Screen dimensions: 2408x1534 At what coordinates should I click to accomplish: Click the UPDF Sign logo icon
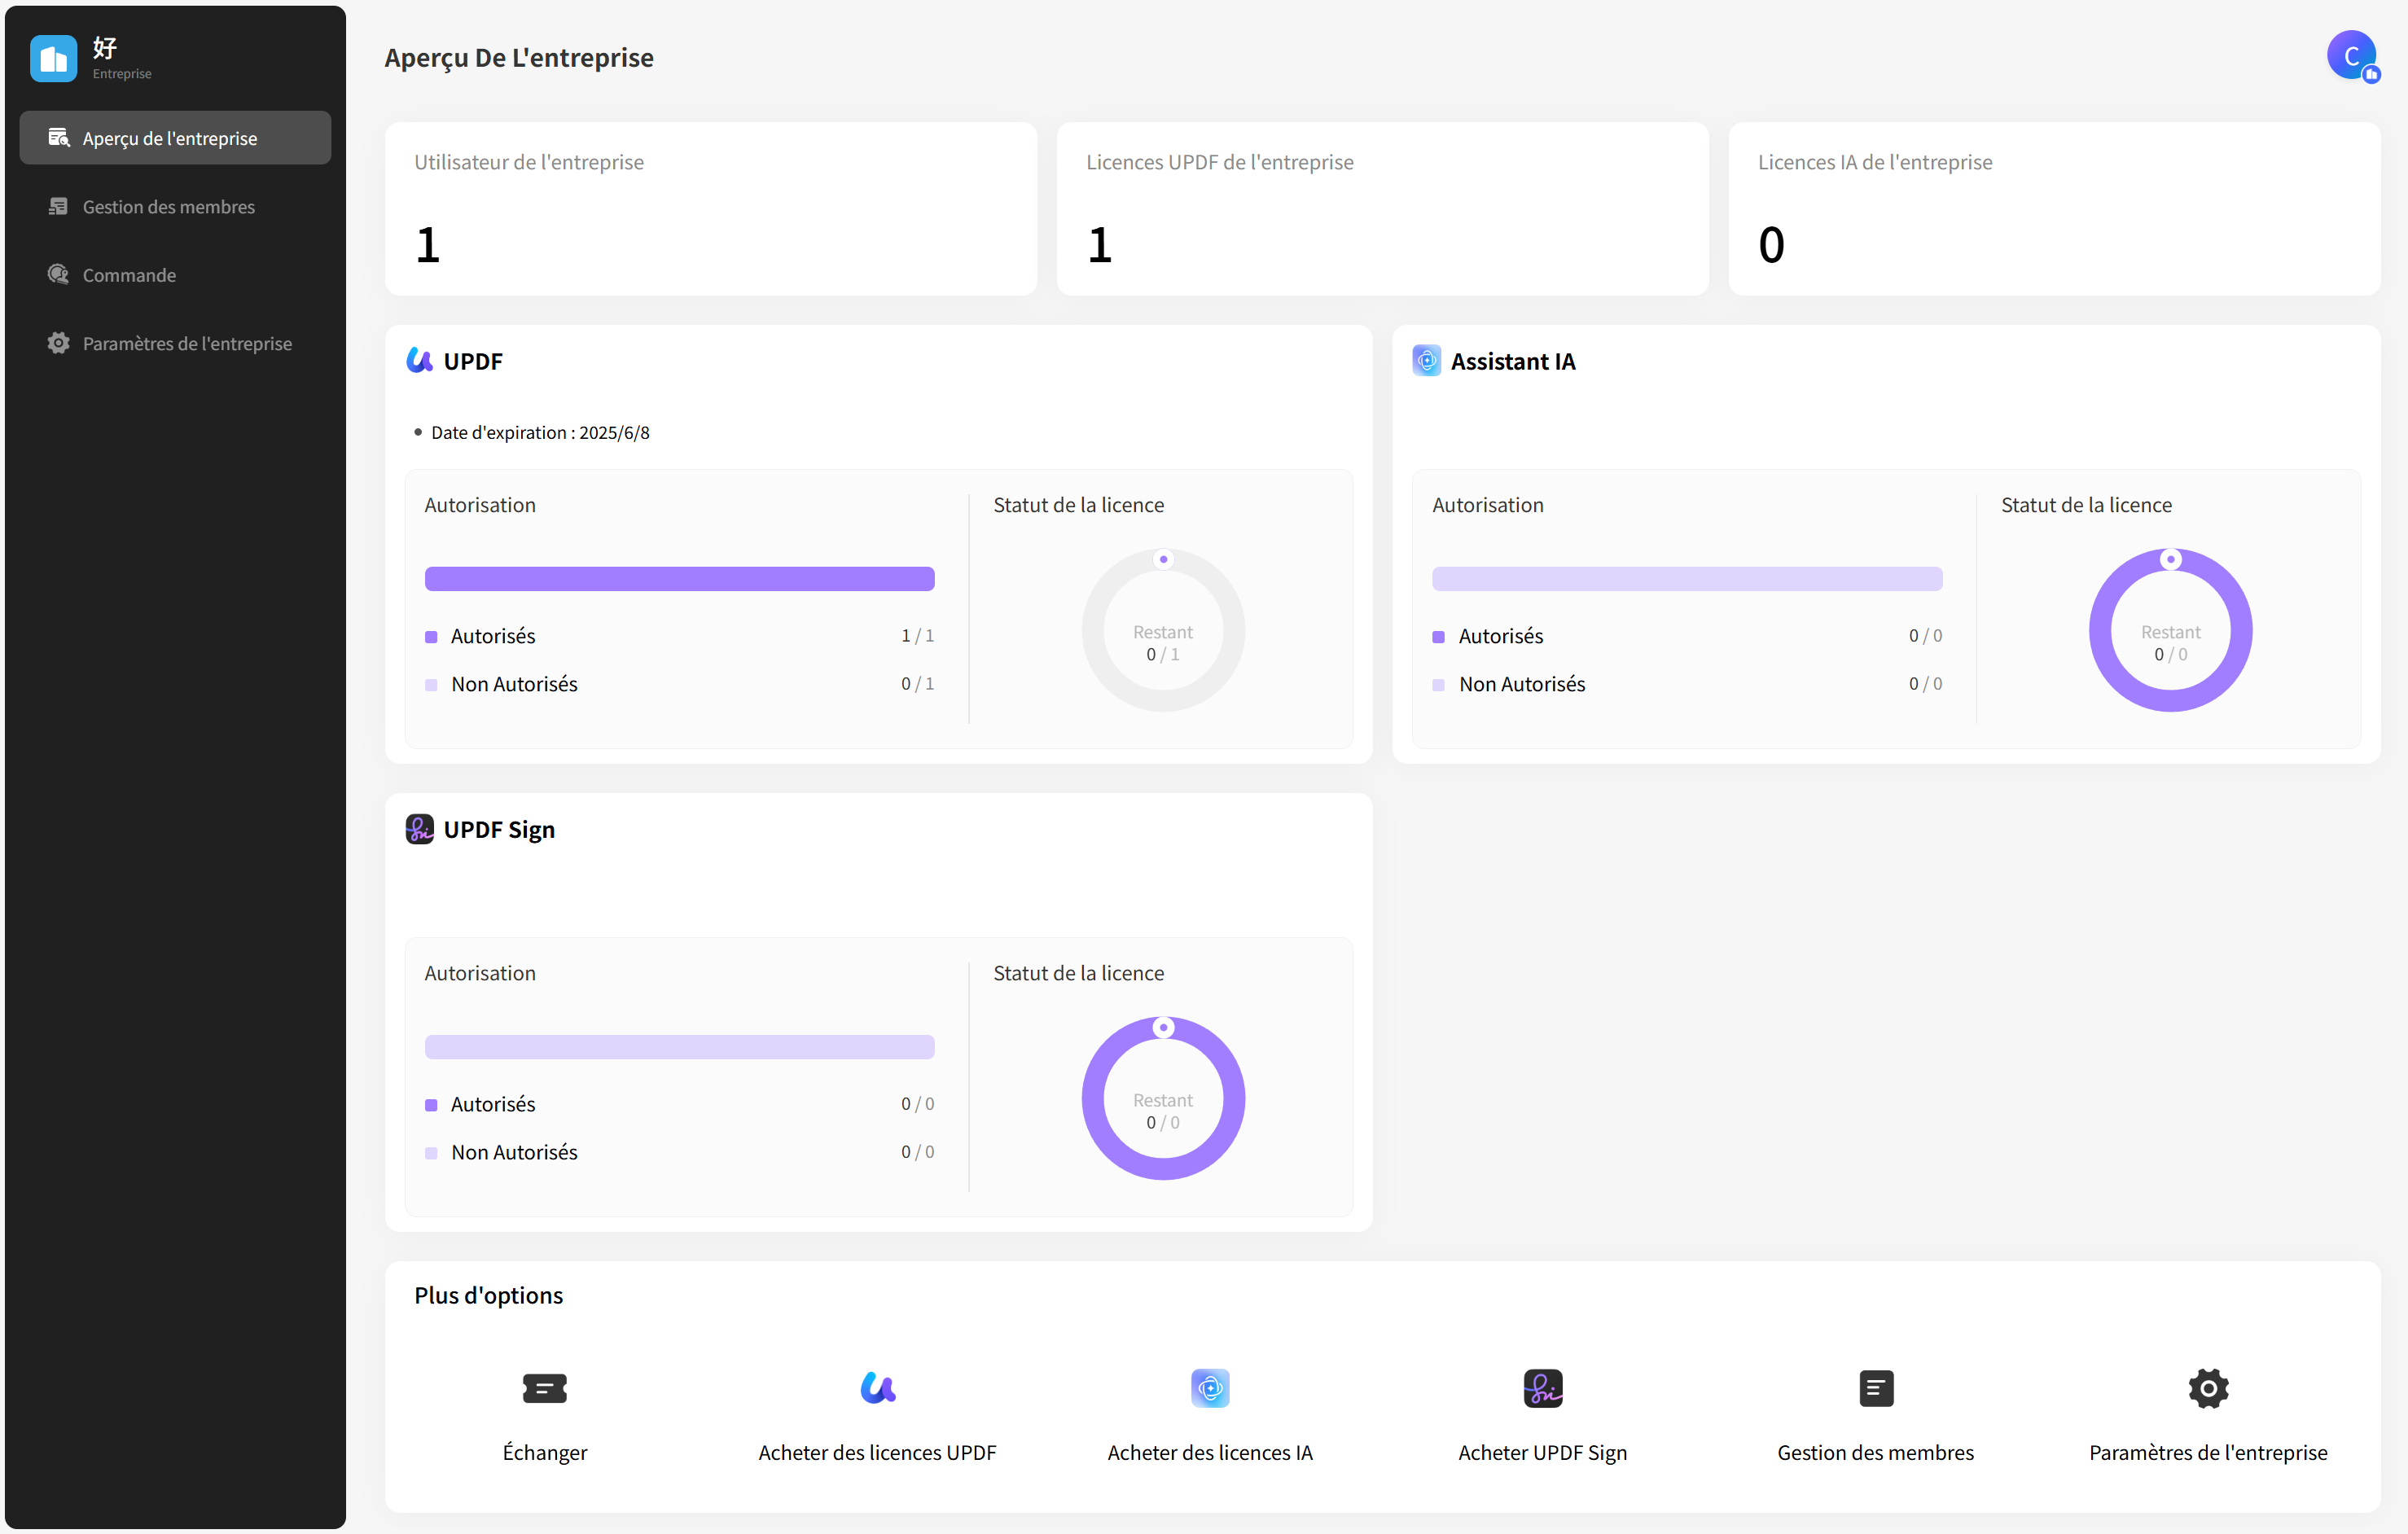point(419,829)
